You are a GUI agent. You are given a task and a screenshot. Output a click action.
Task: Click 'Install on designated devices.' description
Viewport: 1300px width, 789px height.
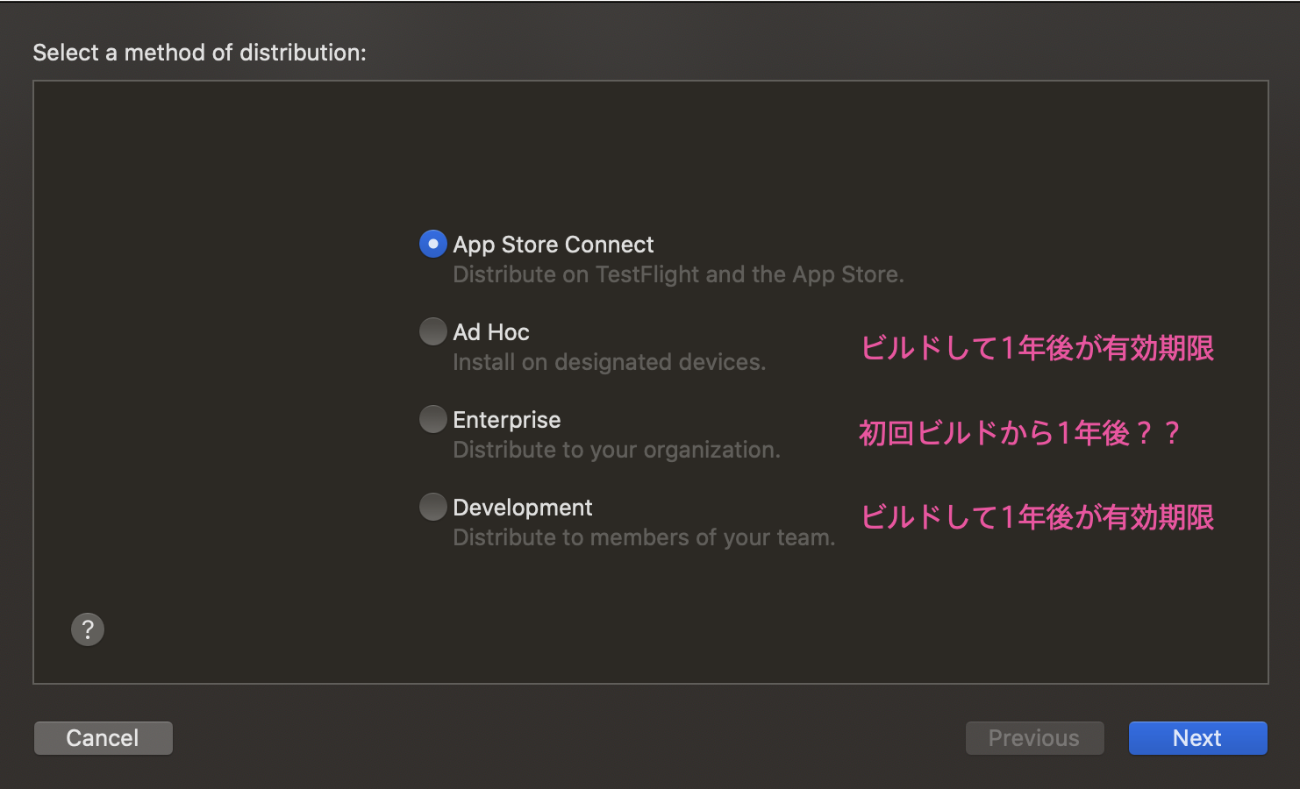(609, 362)
